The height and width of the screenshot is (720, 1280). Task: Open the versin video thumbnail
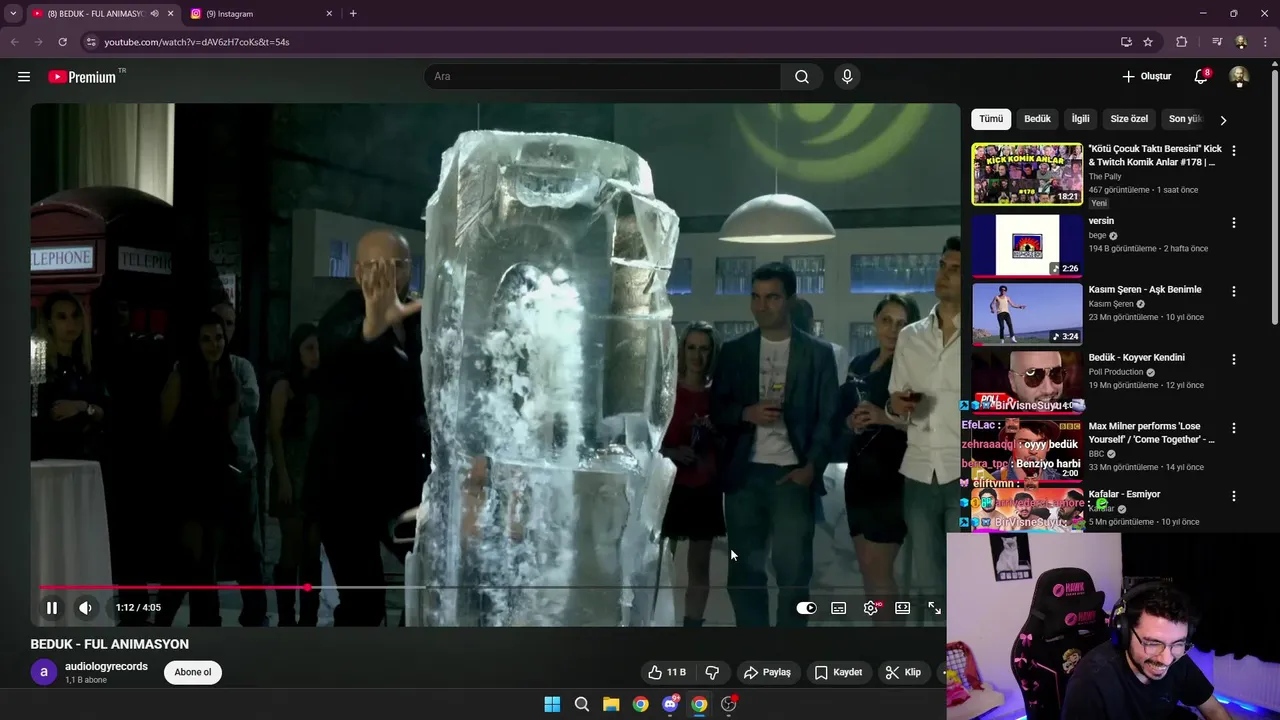point(1027,245)
